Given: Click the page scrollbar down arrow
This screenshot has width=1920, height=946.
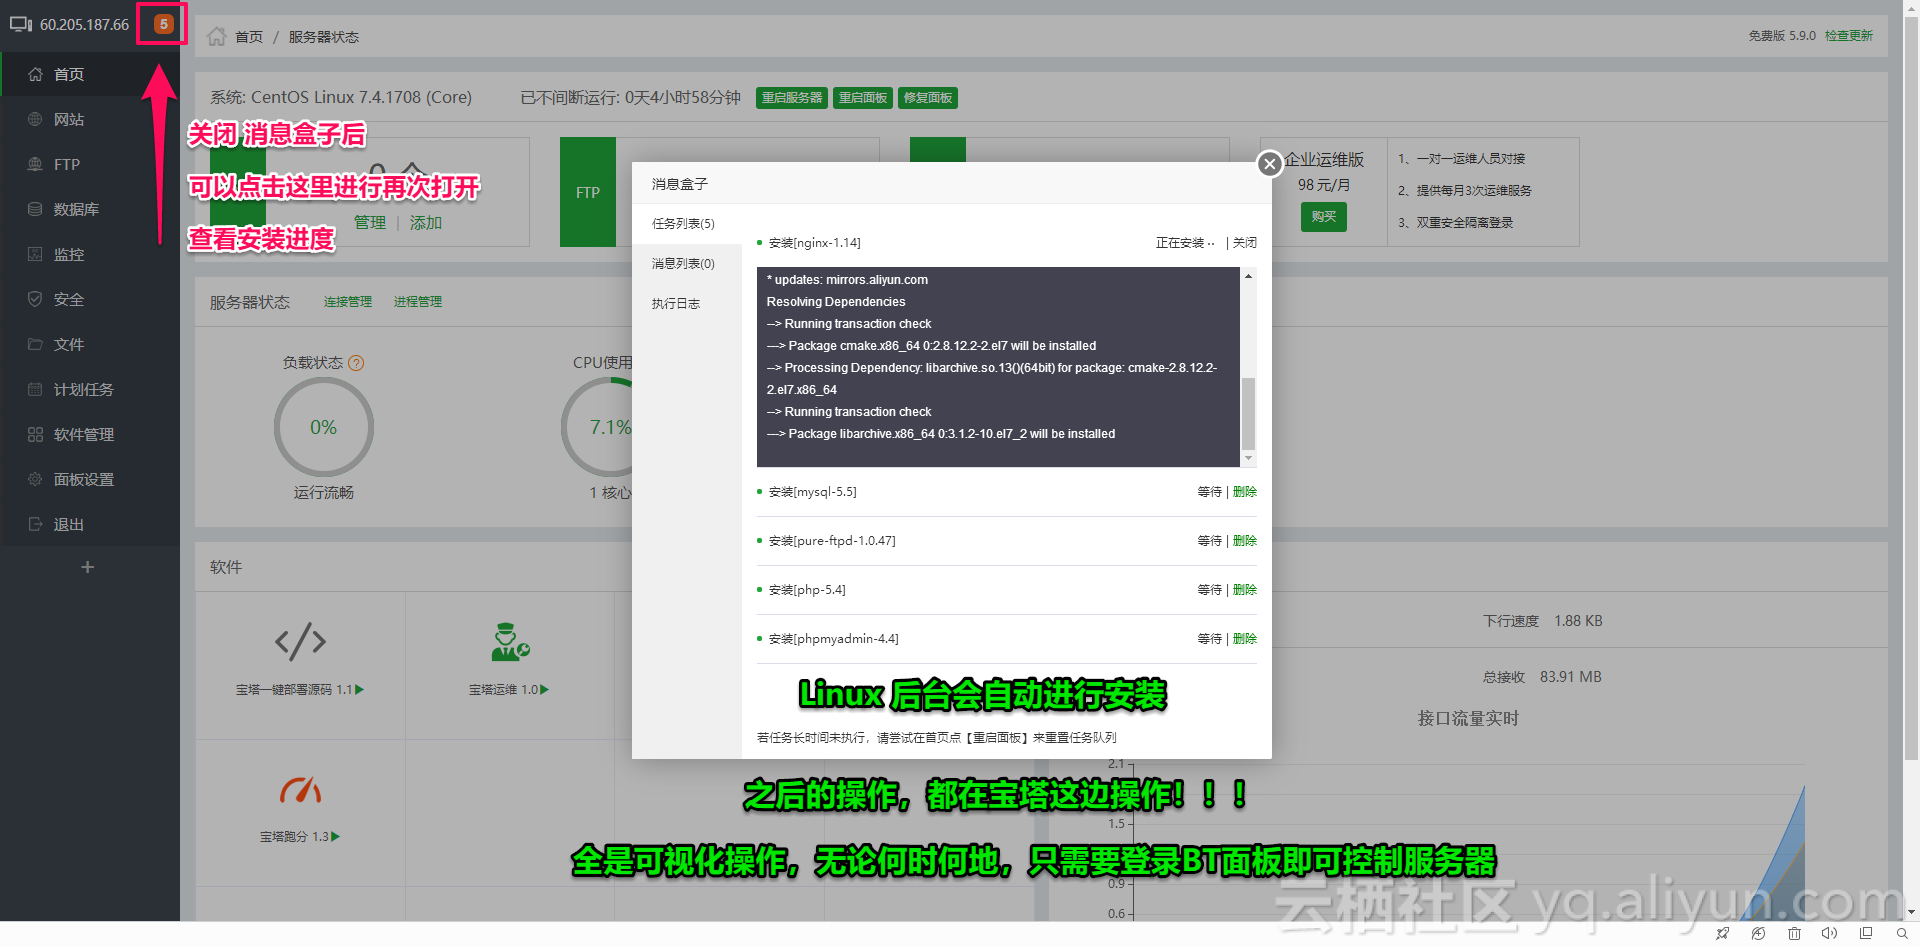Looking at the screenshot, I should coord(1912,912).
